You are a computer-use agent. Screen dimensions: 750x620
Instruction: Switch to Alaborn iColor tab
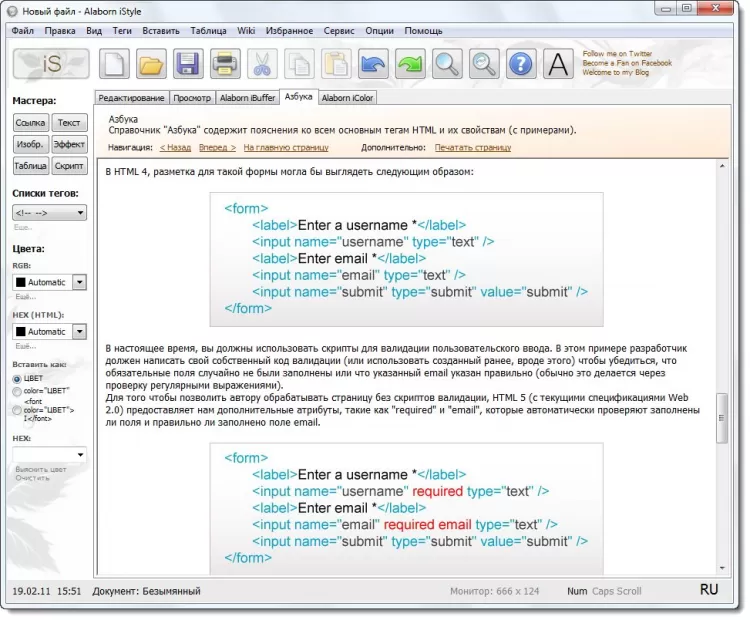347,98
